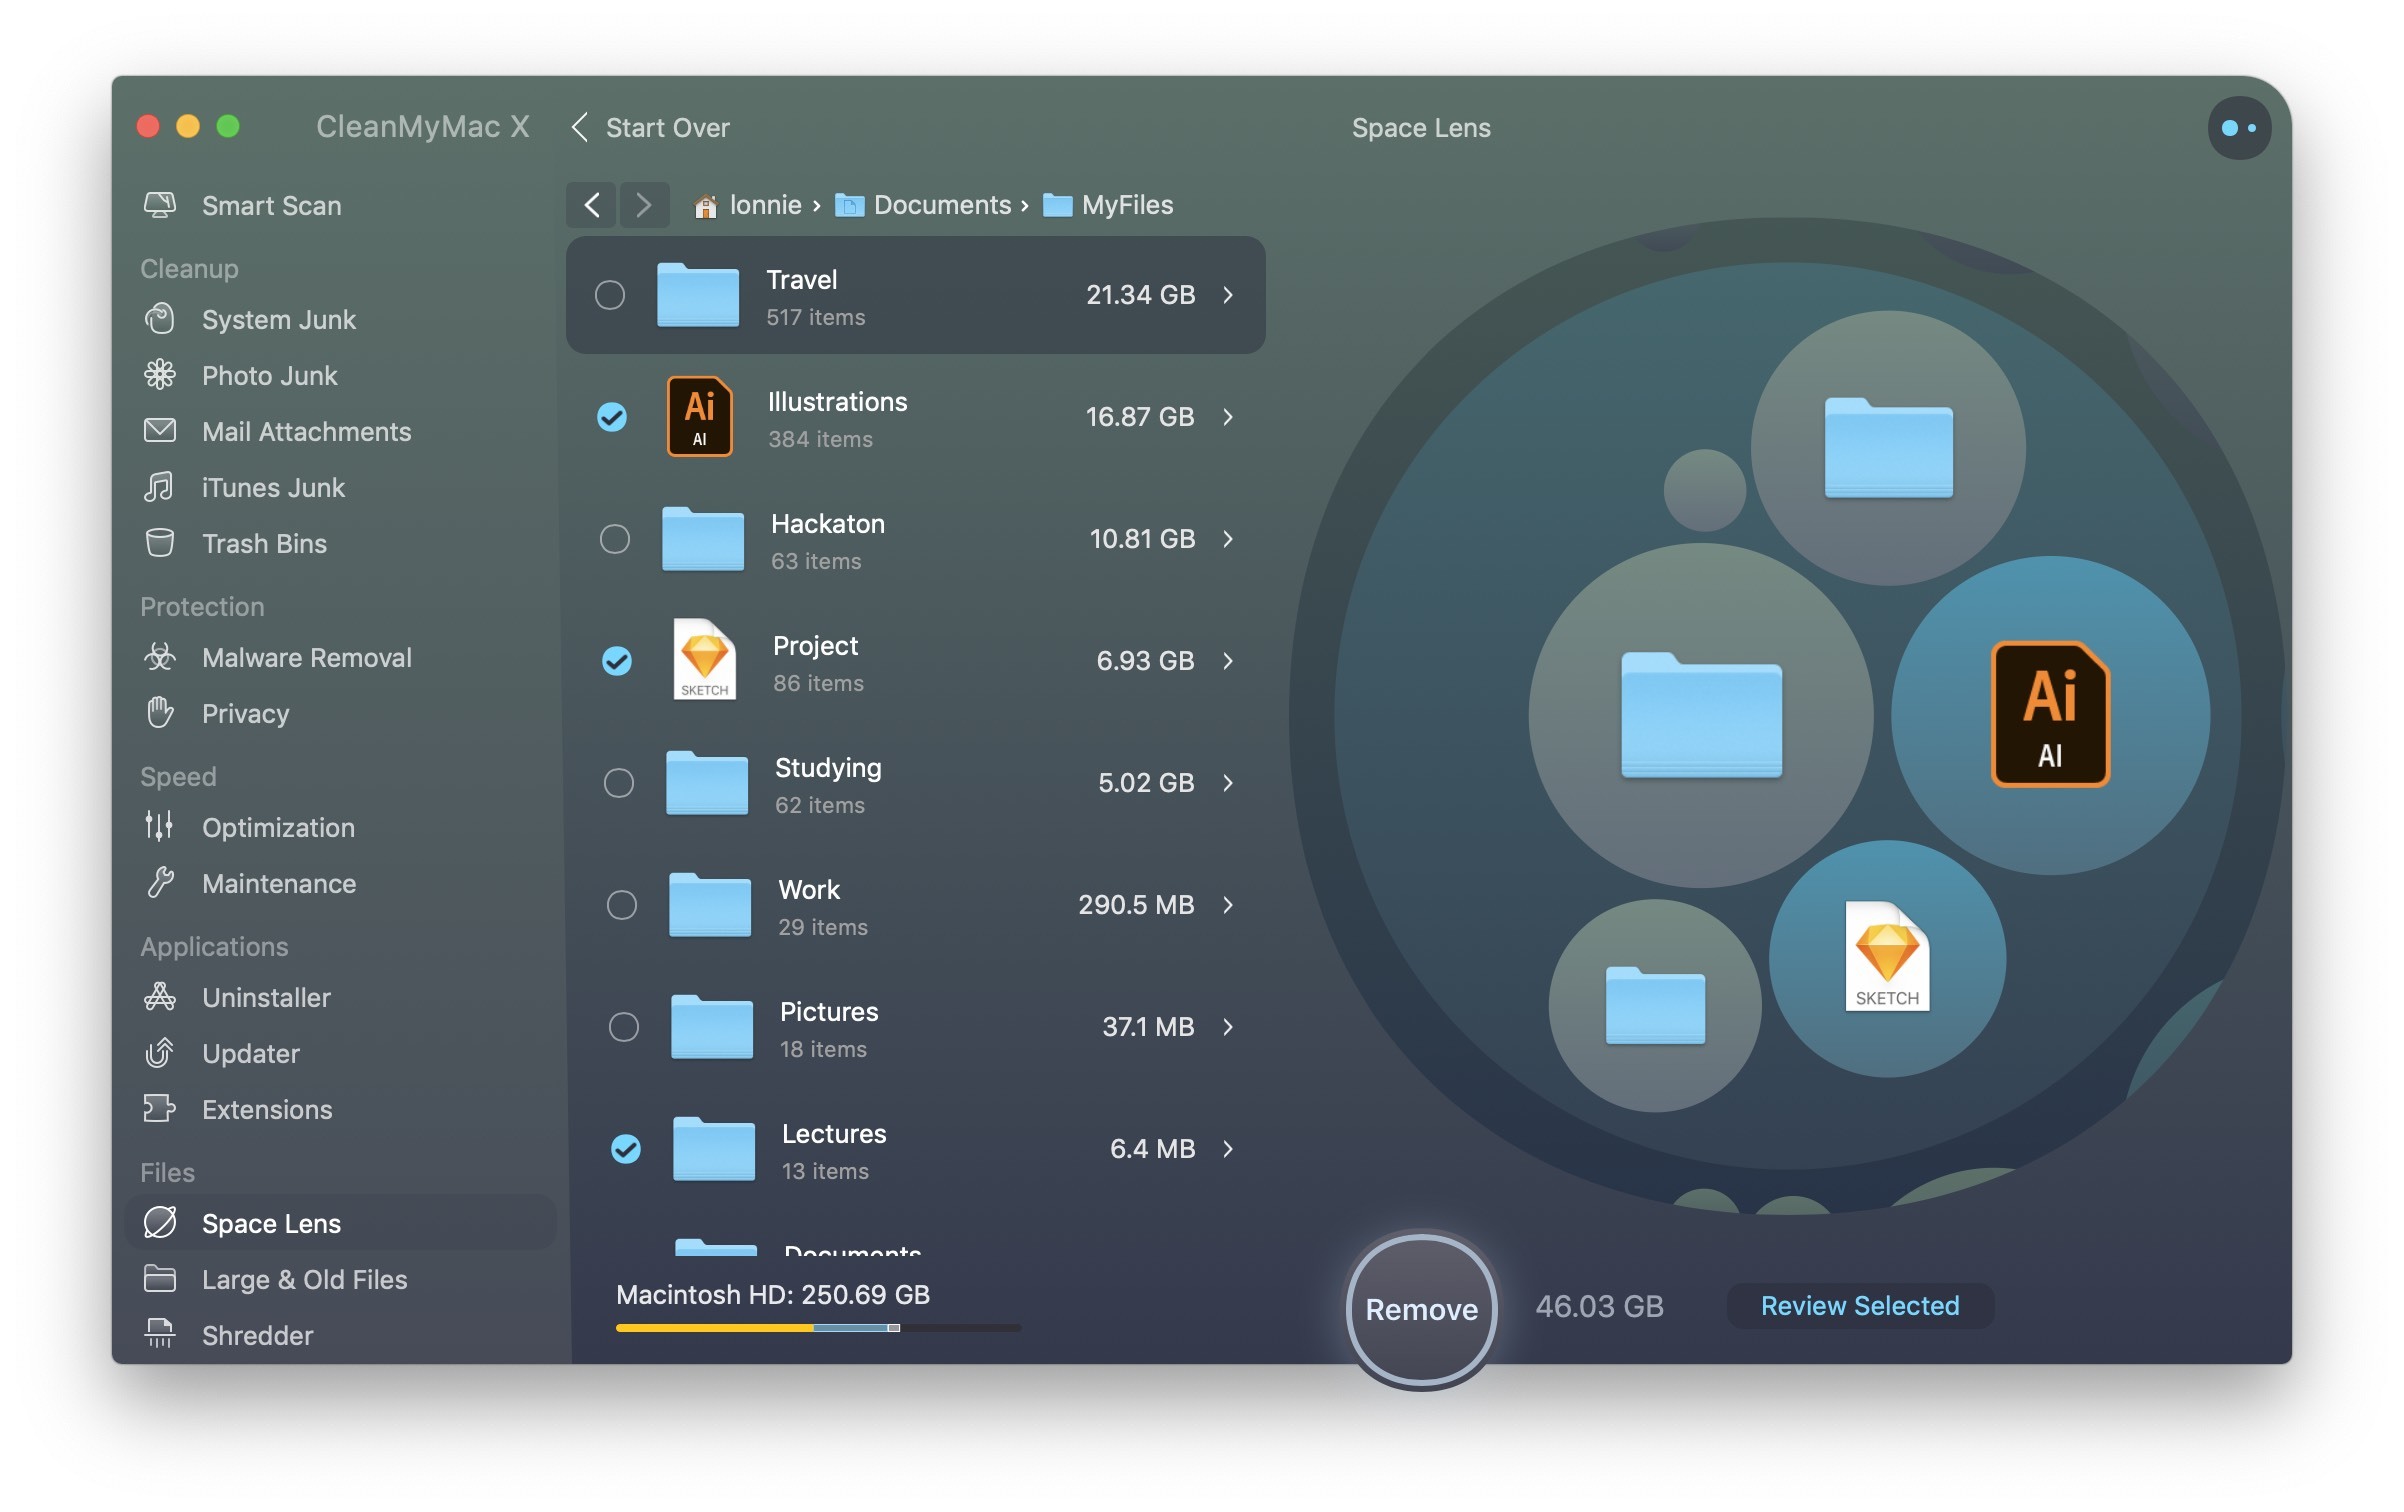Click the Travel folder icon in the list
2404x1512 pixels.
(698, 294)
